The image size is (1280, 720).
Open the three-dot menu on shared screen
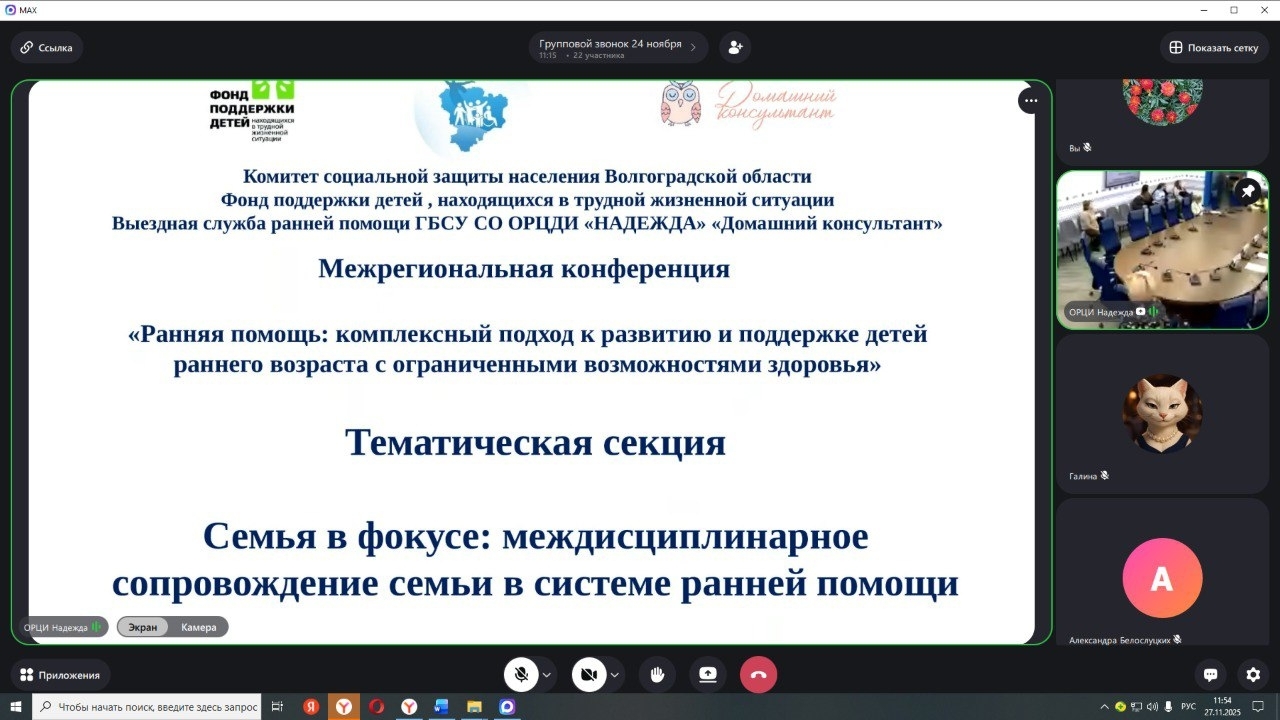click(x=1030, y=100)
